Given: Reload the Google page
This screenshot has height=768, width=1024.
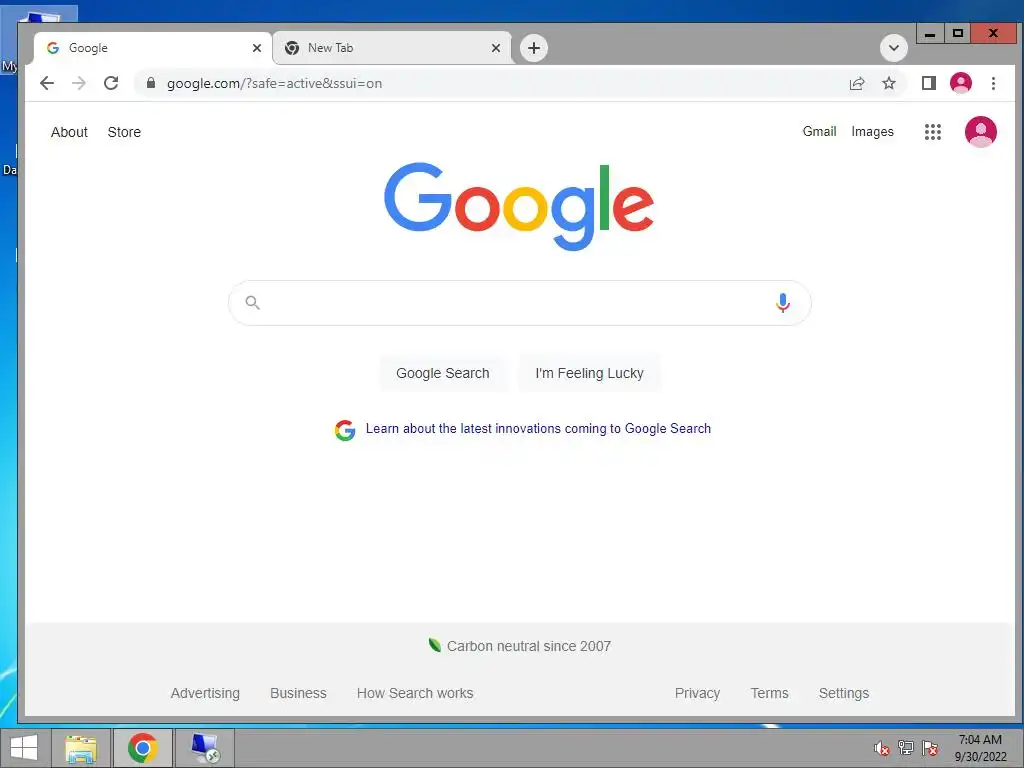Looking at the screenshot, I should (x=111, y=83).
